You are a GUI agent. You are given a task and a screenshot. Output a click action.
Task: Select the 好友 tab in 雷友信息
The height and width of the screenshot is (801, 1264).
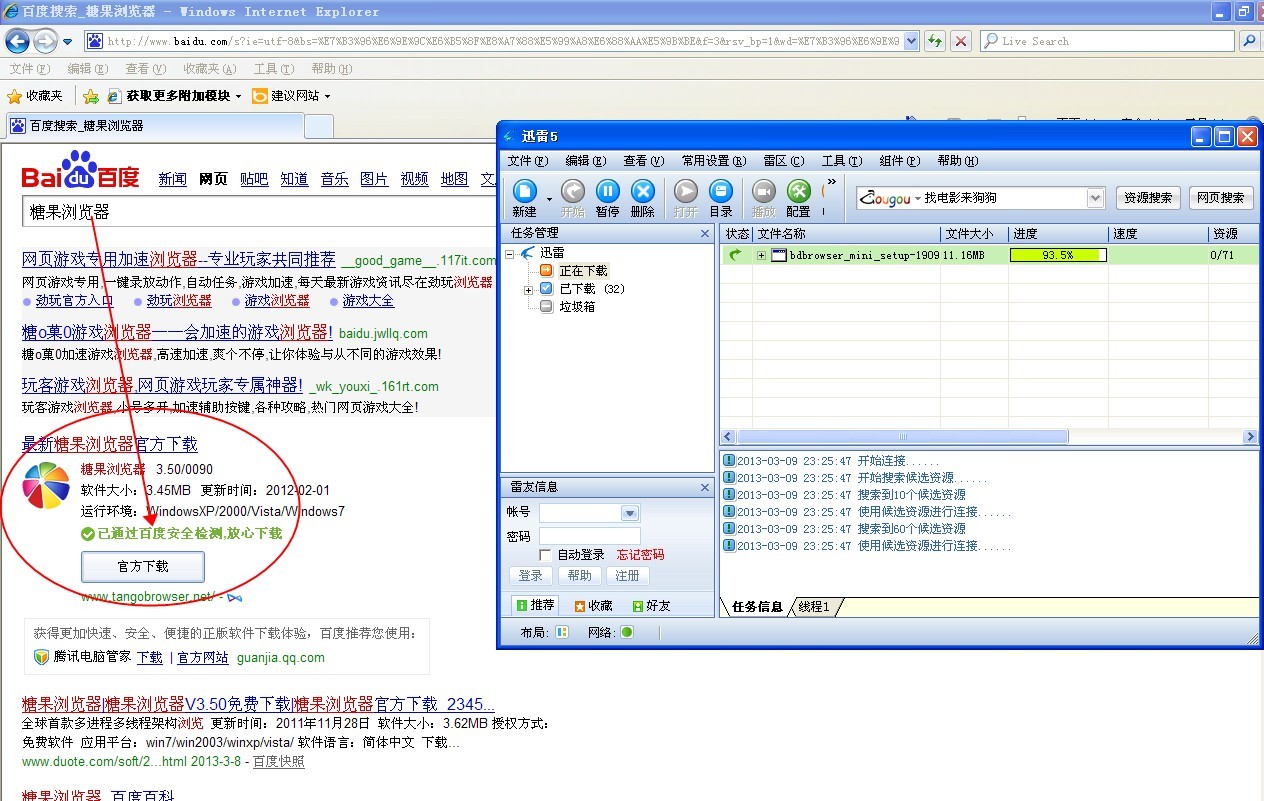pos(652,605)
